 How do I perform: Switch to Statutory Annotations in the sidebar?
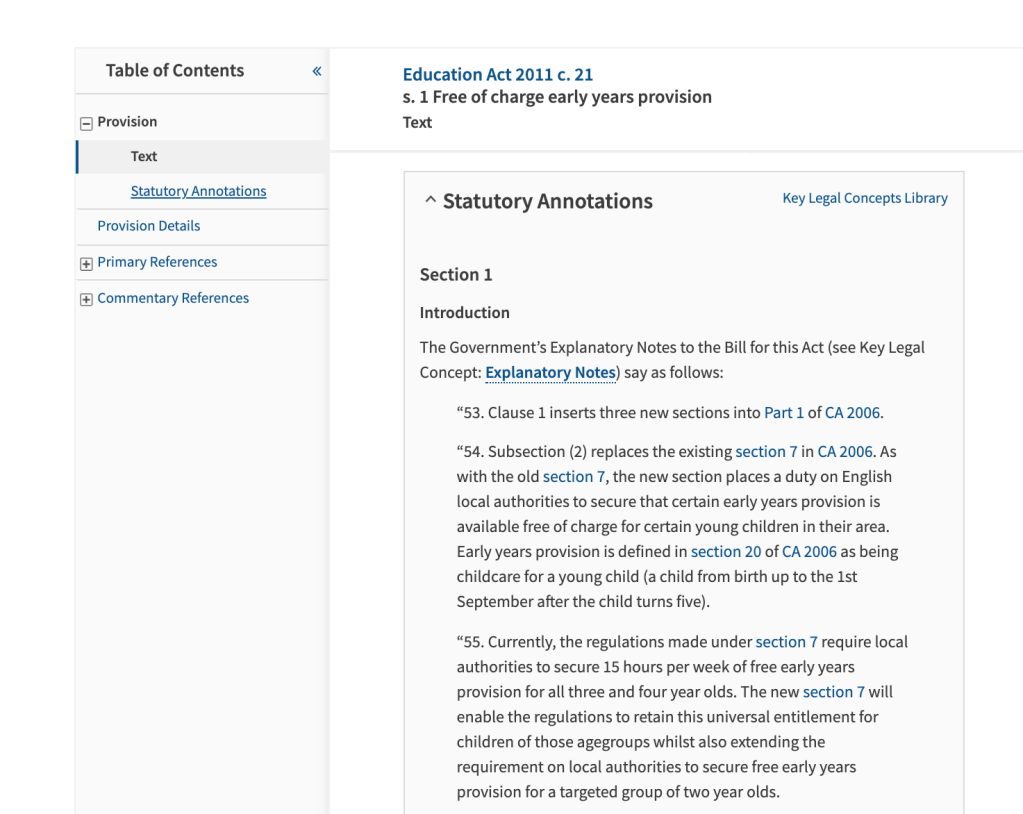coord(197,191)
